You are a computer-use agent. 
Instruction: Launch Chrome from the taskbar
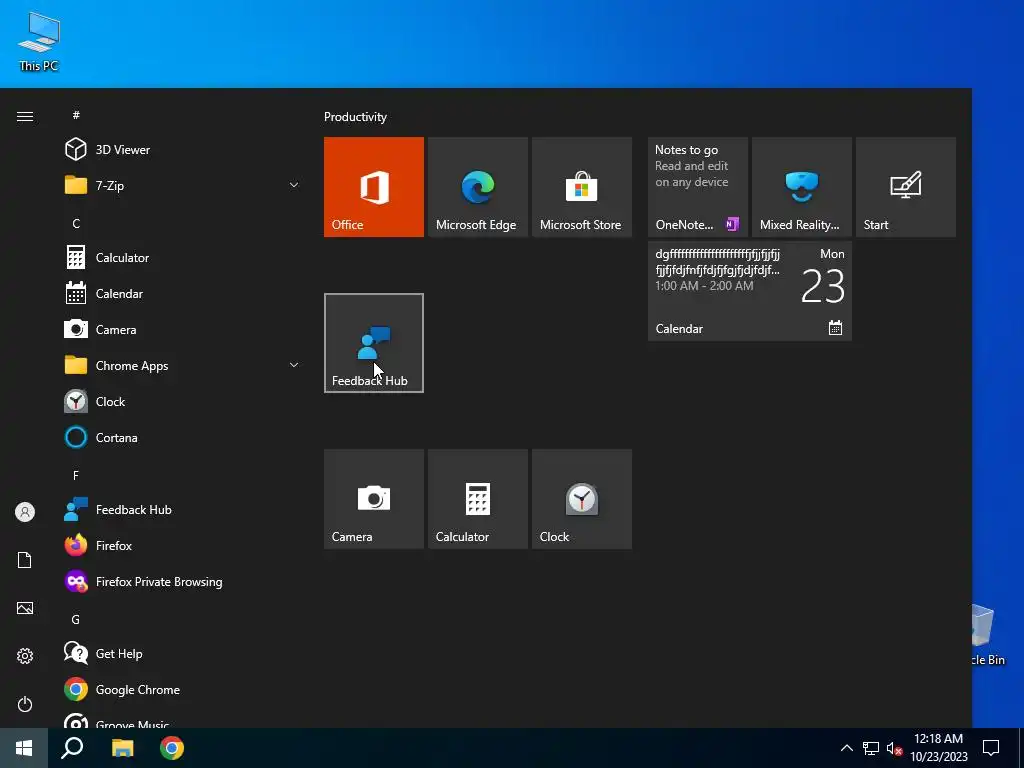pyautogui.click(x=172, y=748)
